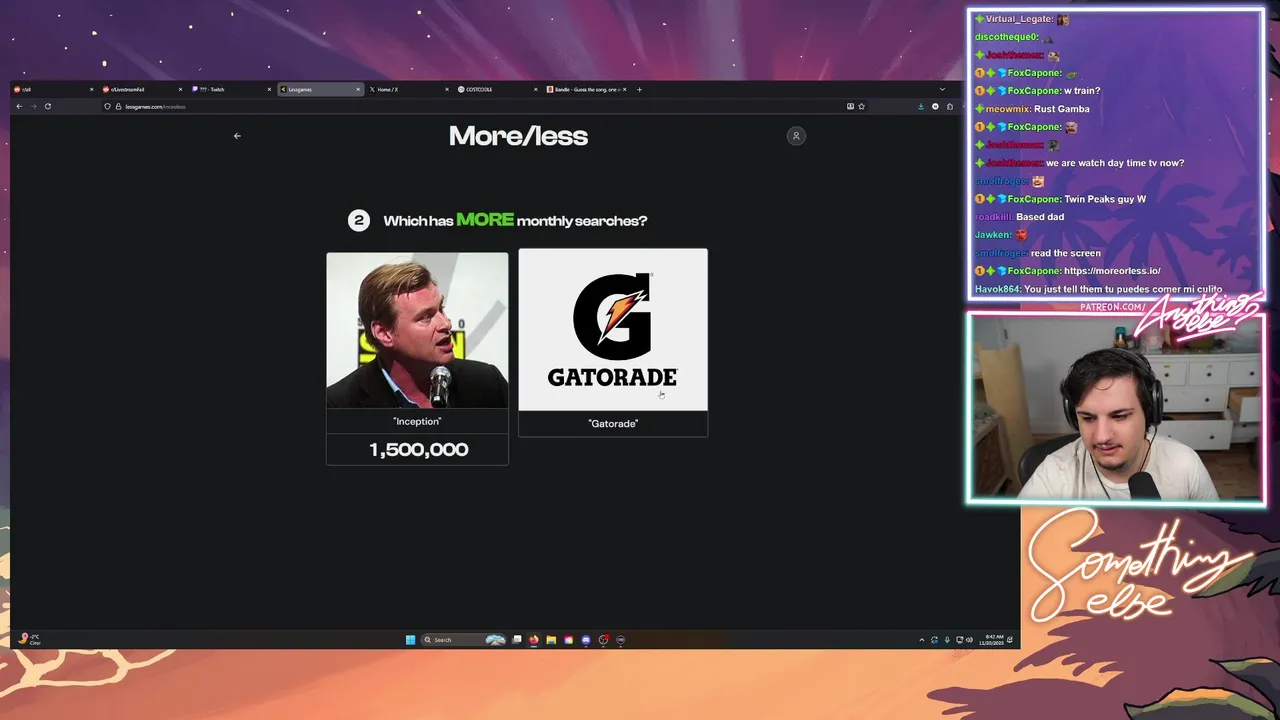The image size is (1280, 720).
Task: Switch to the Bandle browser tab
Action: [585, 89]
